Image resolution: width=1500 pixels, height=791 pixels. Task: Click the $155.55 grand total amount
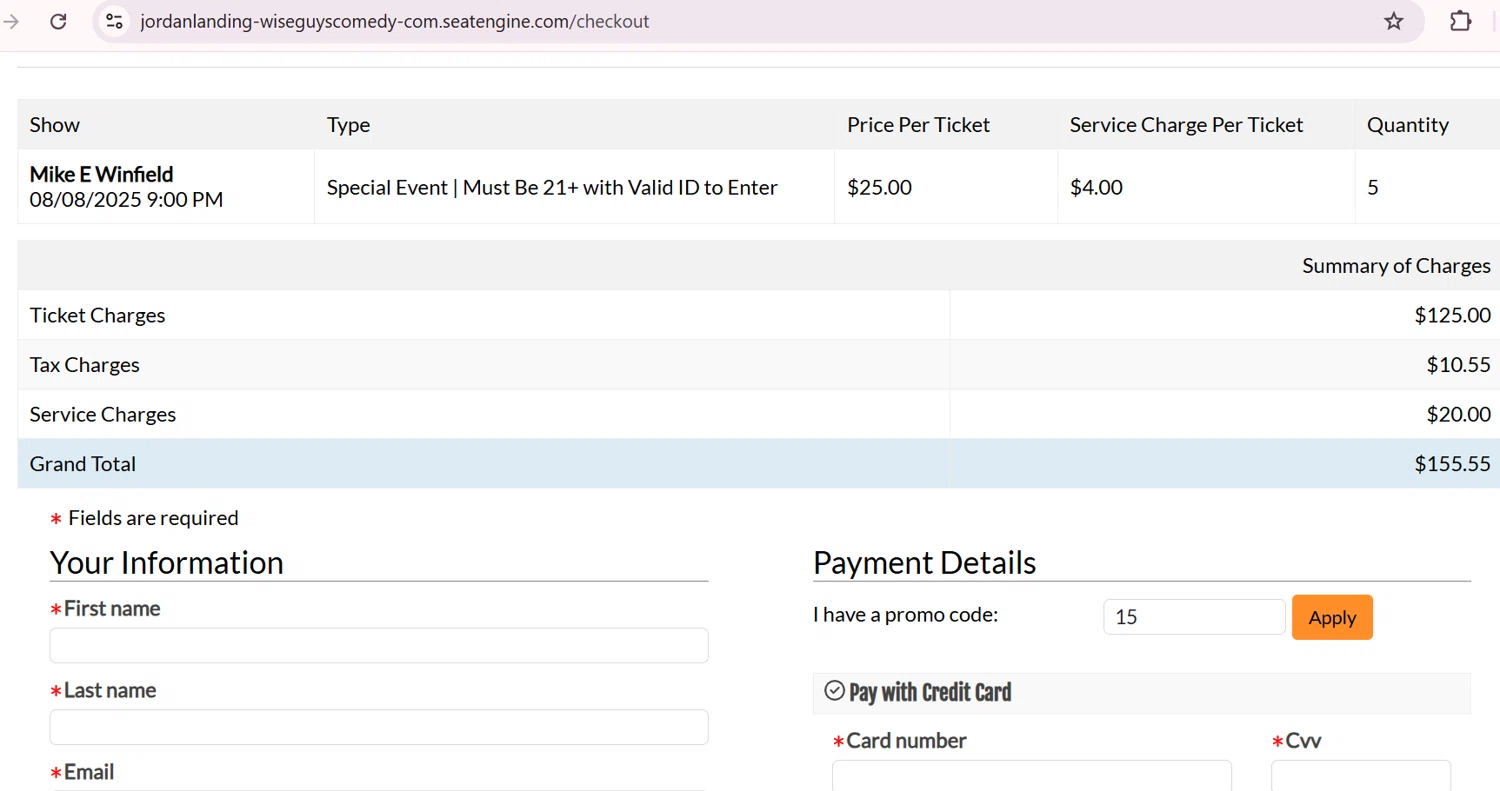click(1452, 464)
